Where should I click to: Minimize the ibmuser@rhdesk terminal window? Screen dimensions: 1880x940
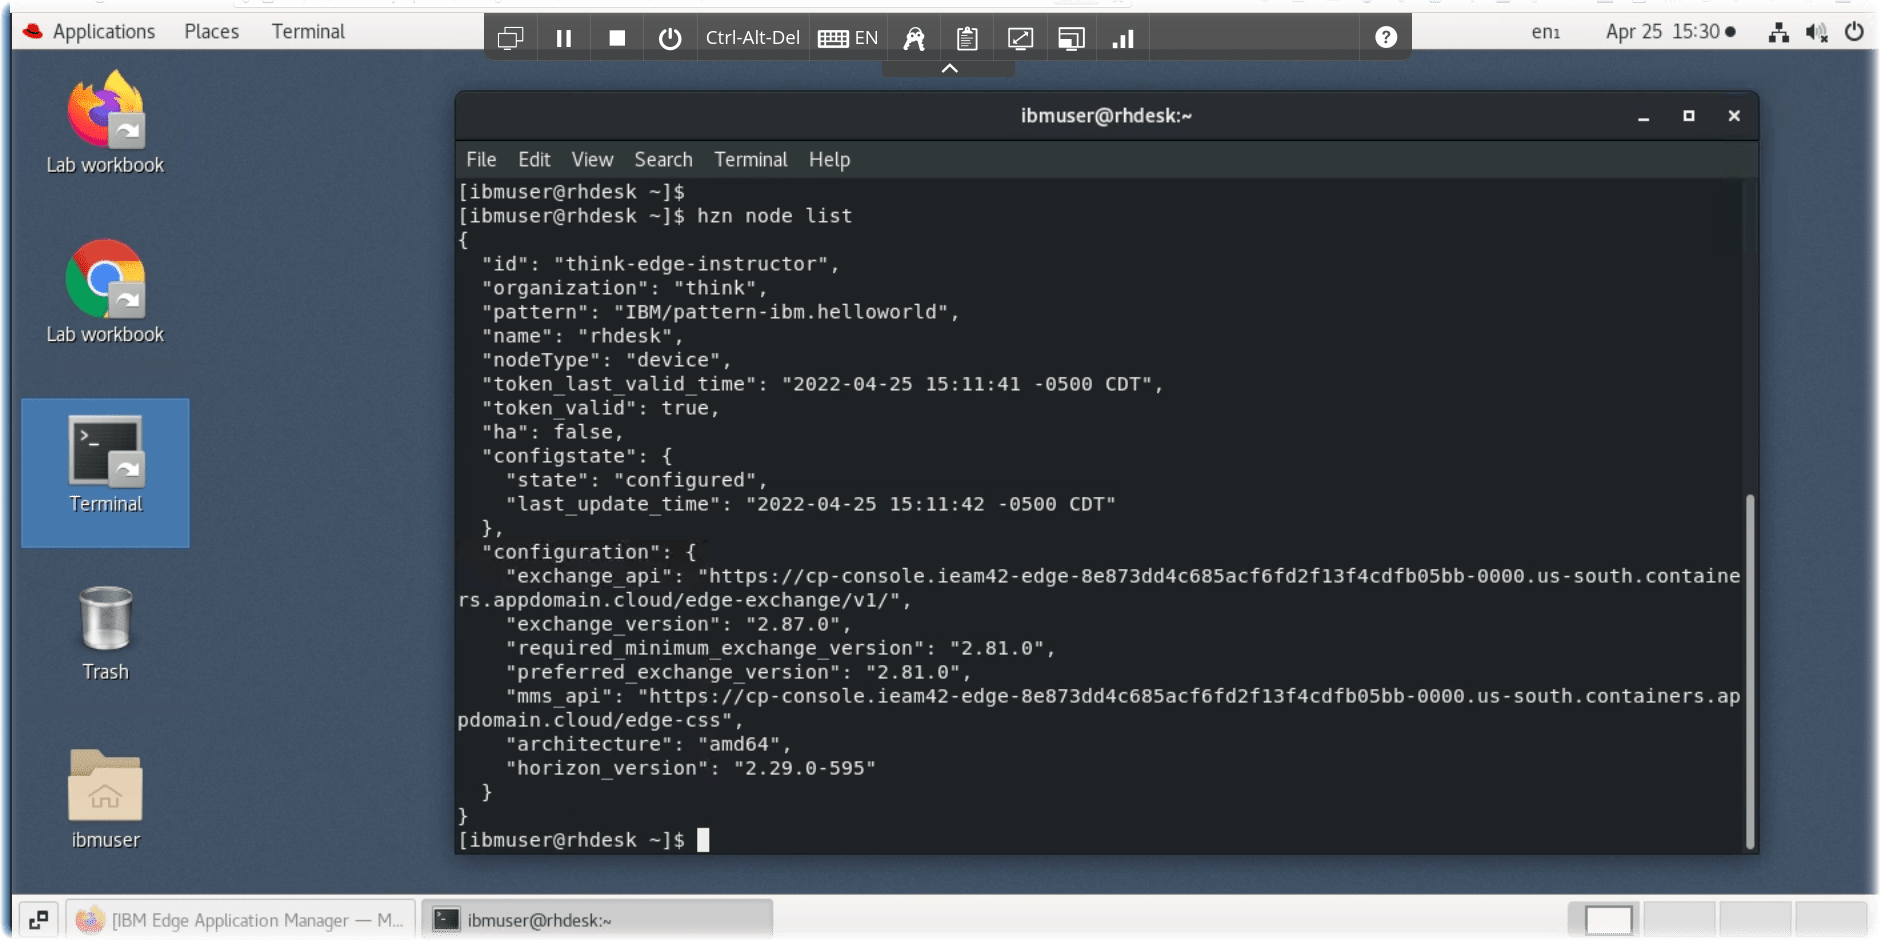coord(1643,116)
